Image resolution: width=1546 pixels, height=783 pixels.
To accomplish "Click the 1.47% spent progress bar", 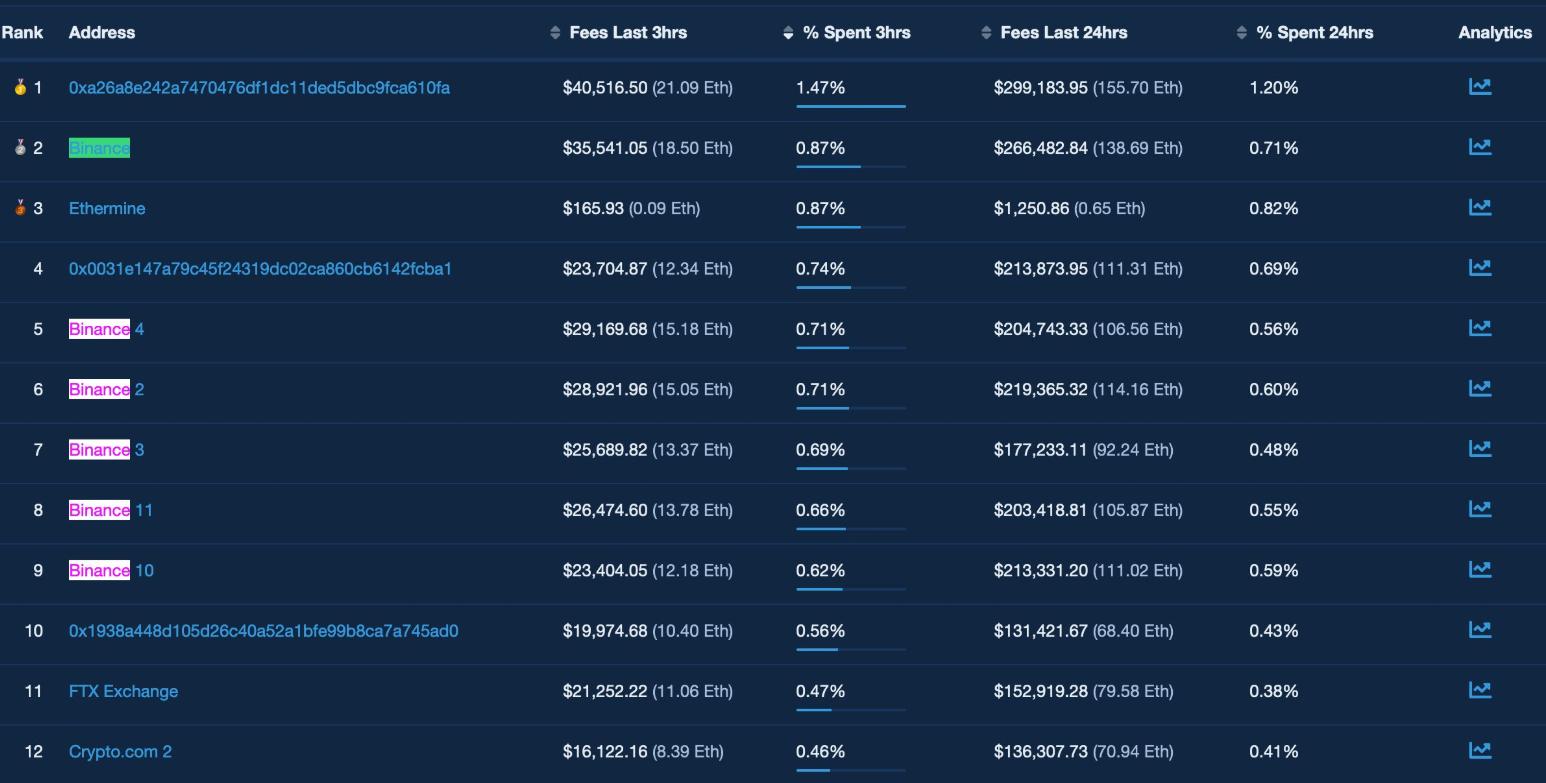I will (851, 105).
